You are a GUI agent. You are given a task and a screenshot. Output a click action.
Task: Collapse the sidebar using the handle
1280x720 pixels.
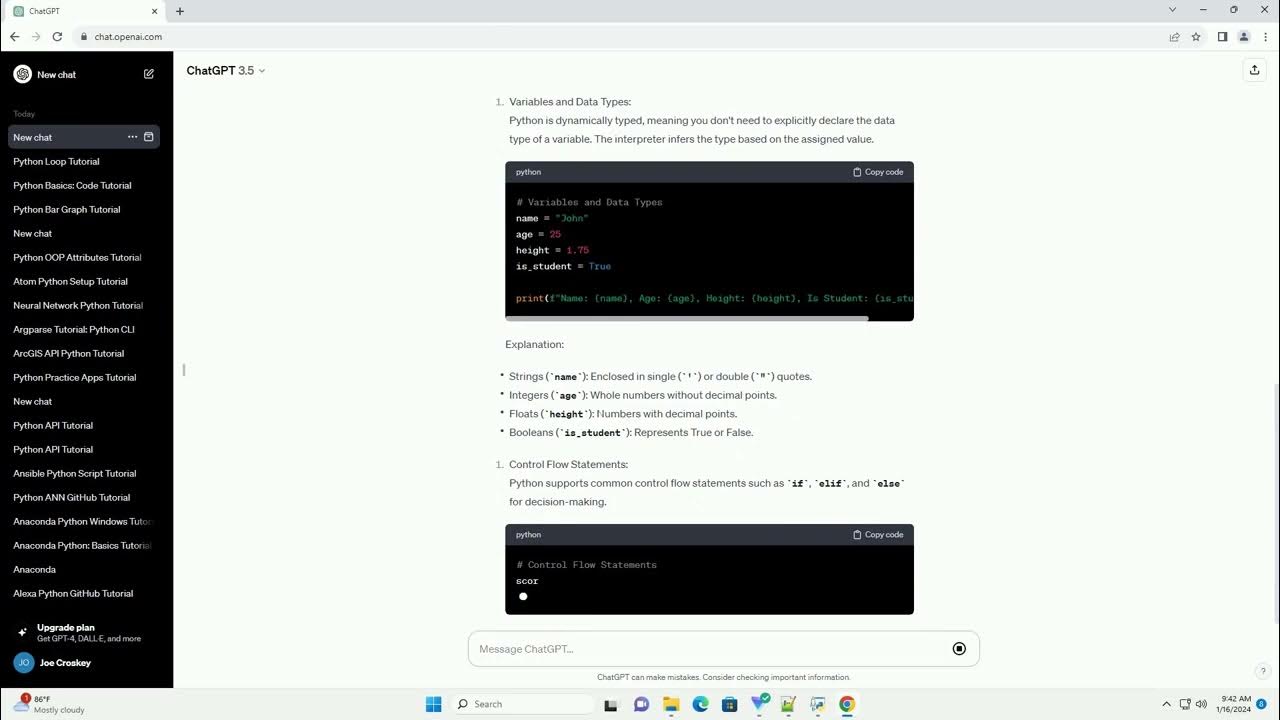[183, 370]
